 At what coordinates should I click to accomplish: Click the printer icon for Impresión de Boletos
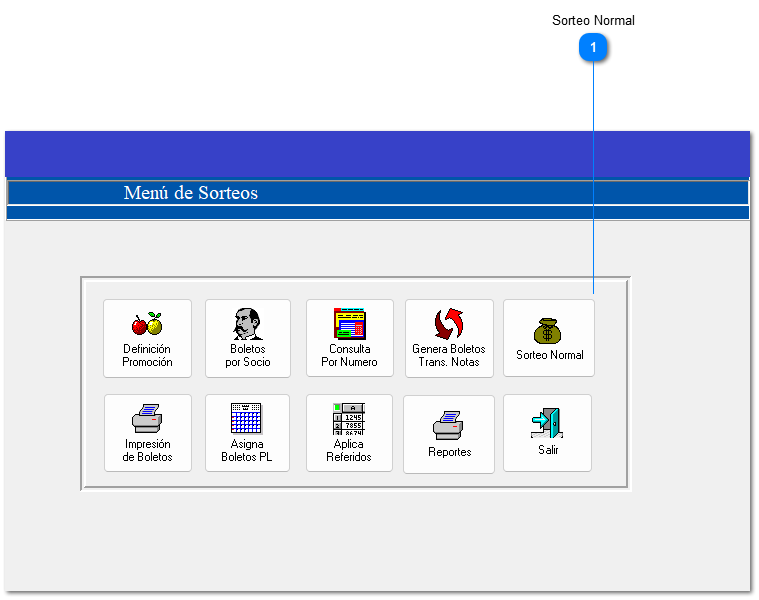point(147,418)
